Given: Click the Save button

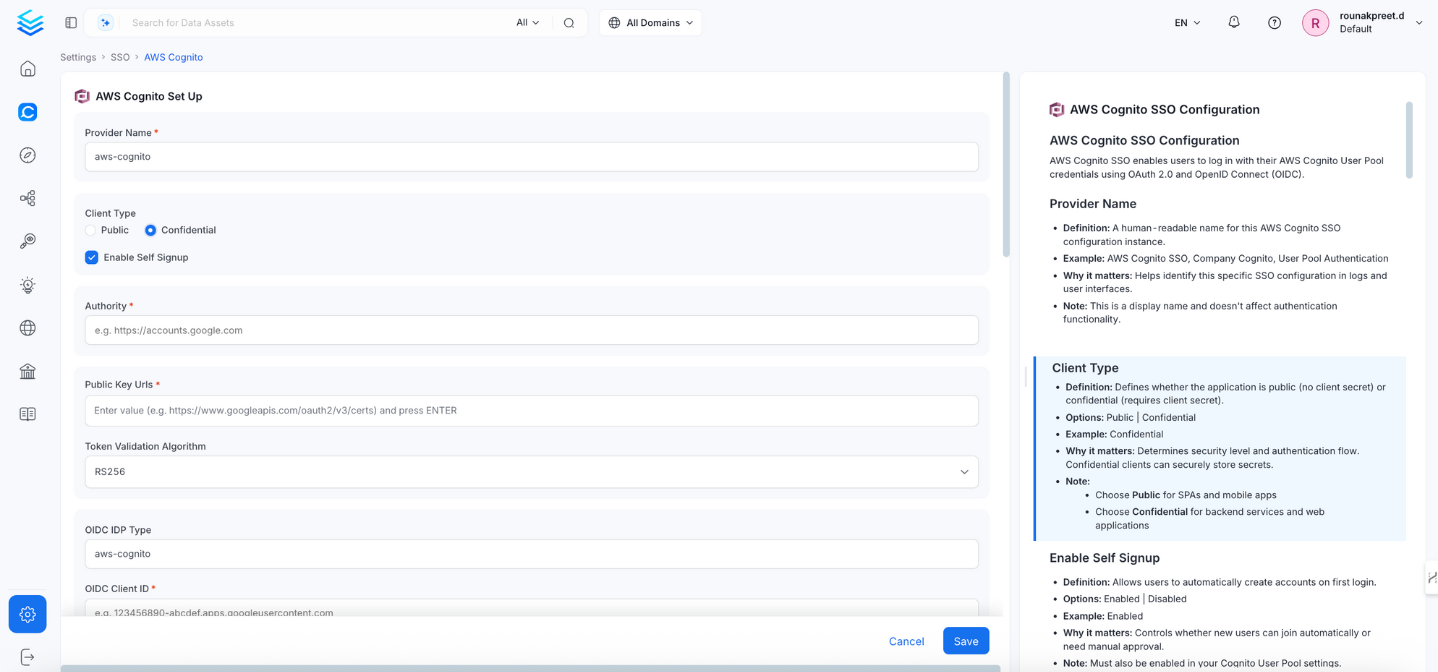Looking at the screenshot, I should pyautogui.click(x=965, y=641).
